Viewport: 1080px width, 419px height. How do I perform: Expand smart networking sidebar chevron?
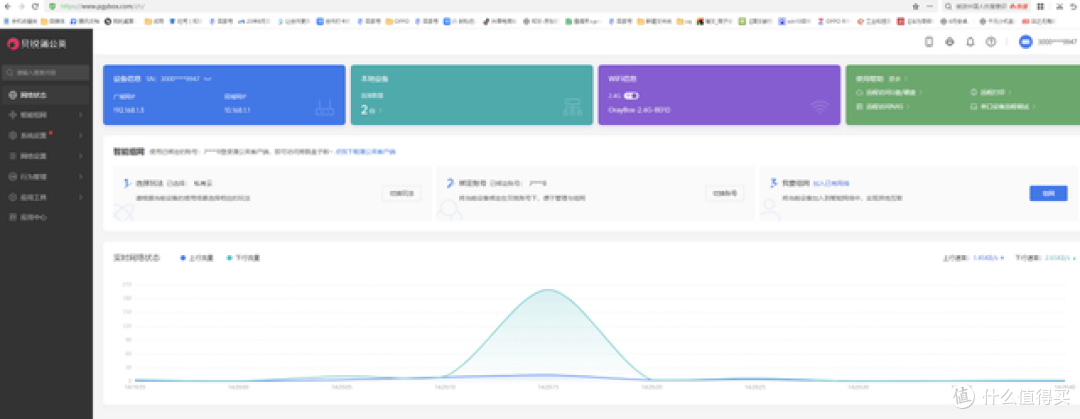[x=81, y=115]
